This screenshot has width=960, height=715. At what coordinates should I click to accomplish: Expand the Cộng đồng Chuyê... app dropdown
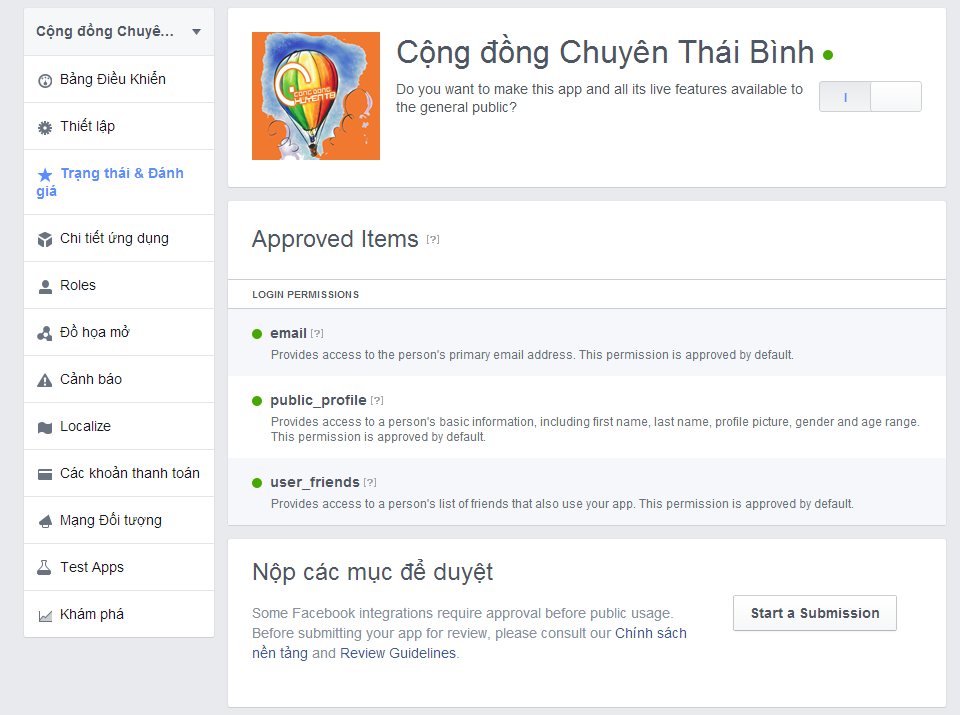196,32
